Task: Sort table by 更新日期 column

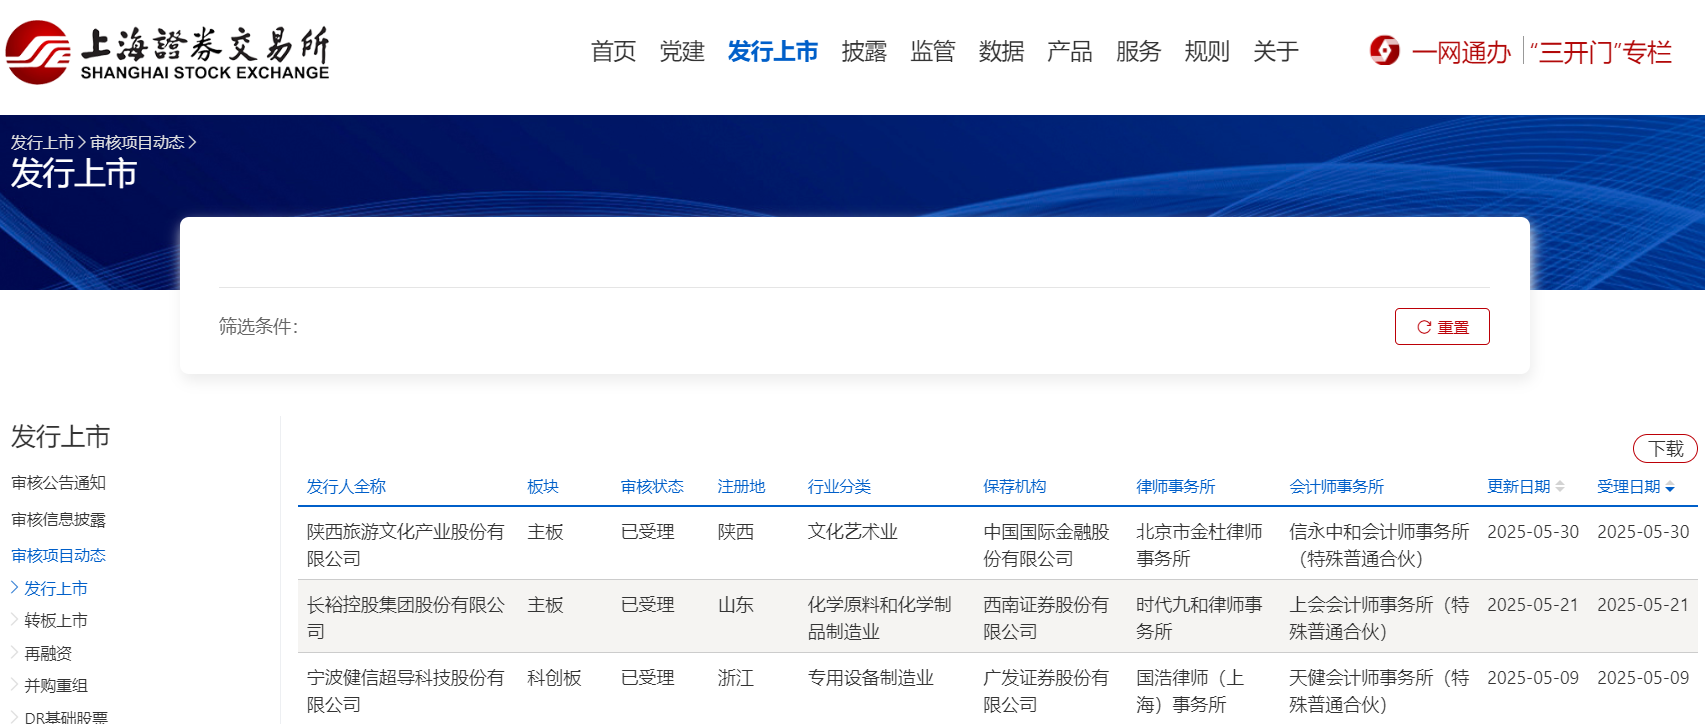Action: tap(1525, 487)
